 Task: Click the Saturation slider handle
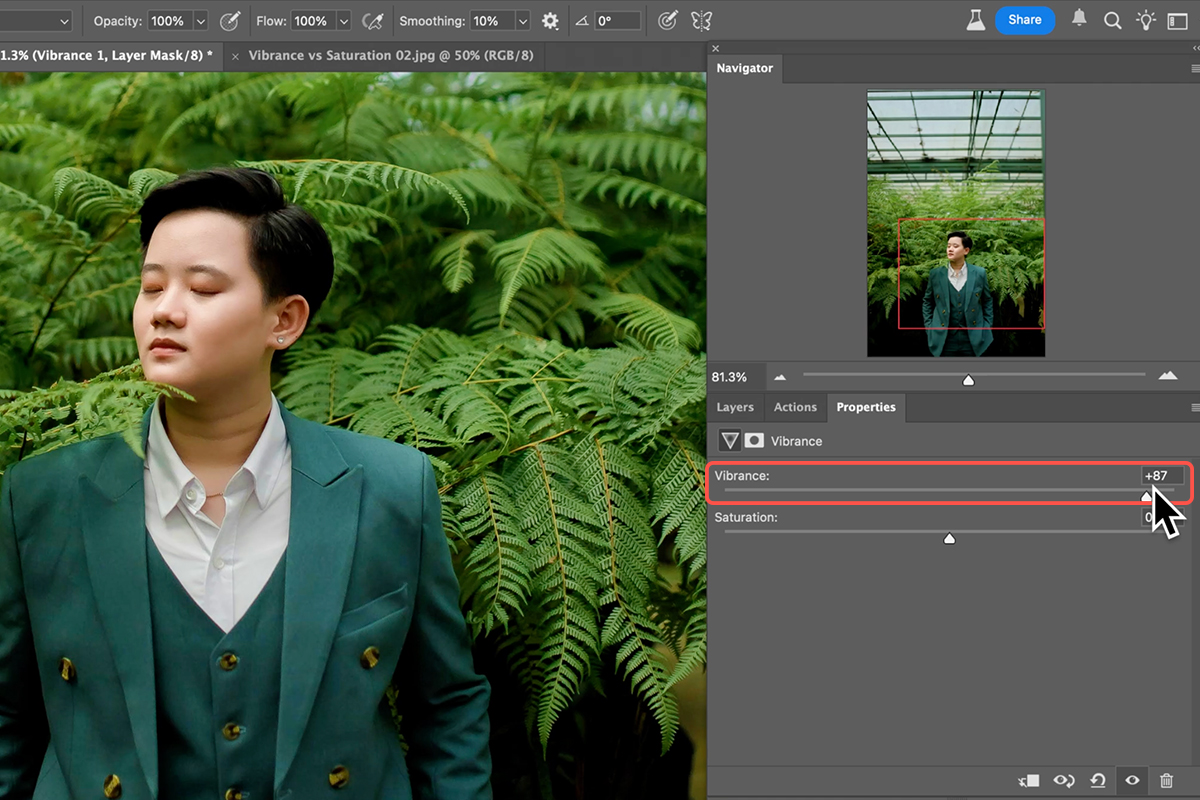click(x=949, y=539)
